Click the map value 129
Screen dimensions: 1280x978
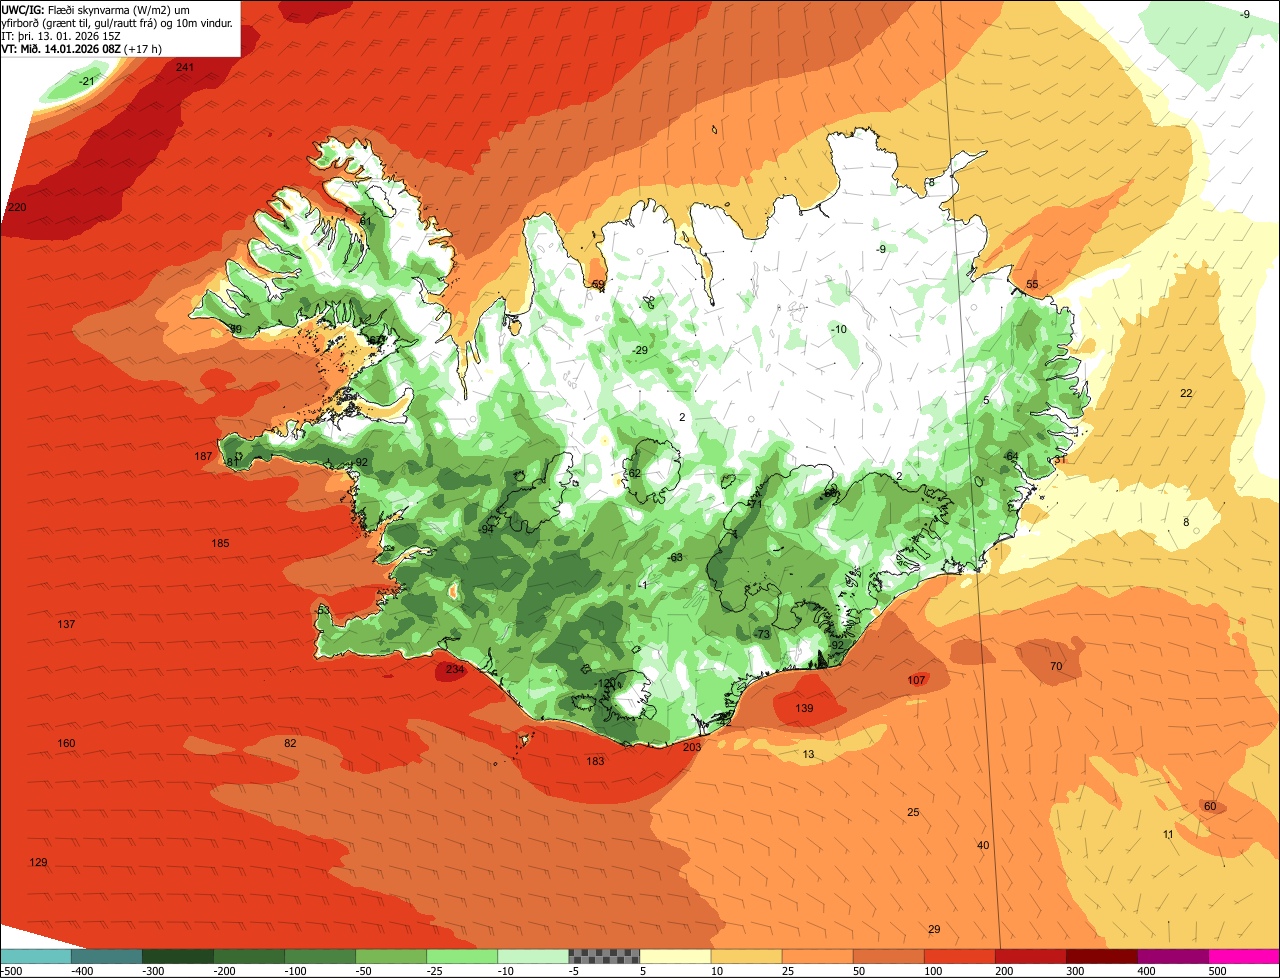pos(38,862)
